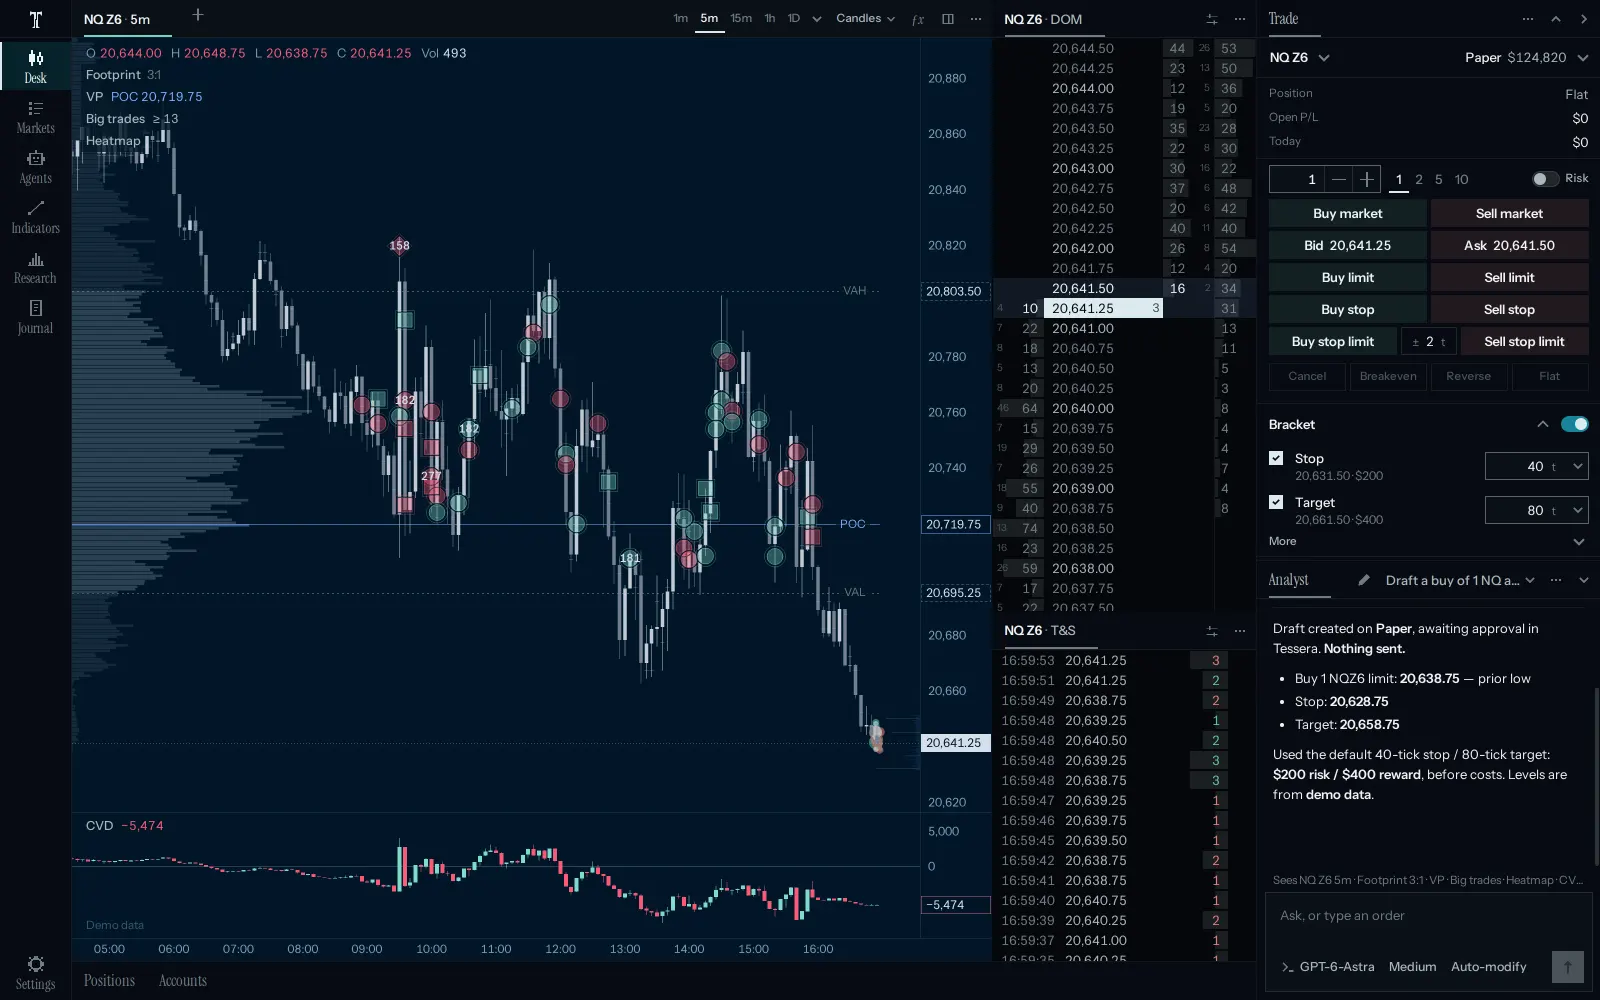Switch to the 15m timeframe
1600x1000 pixels.
741,18
